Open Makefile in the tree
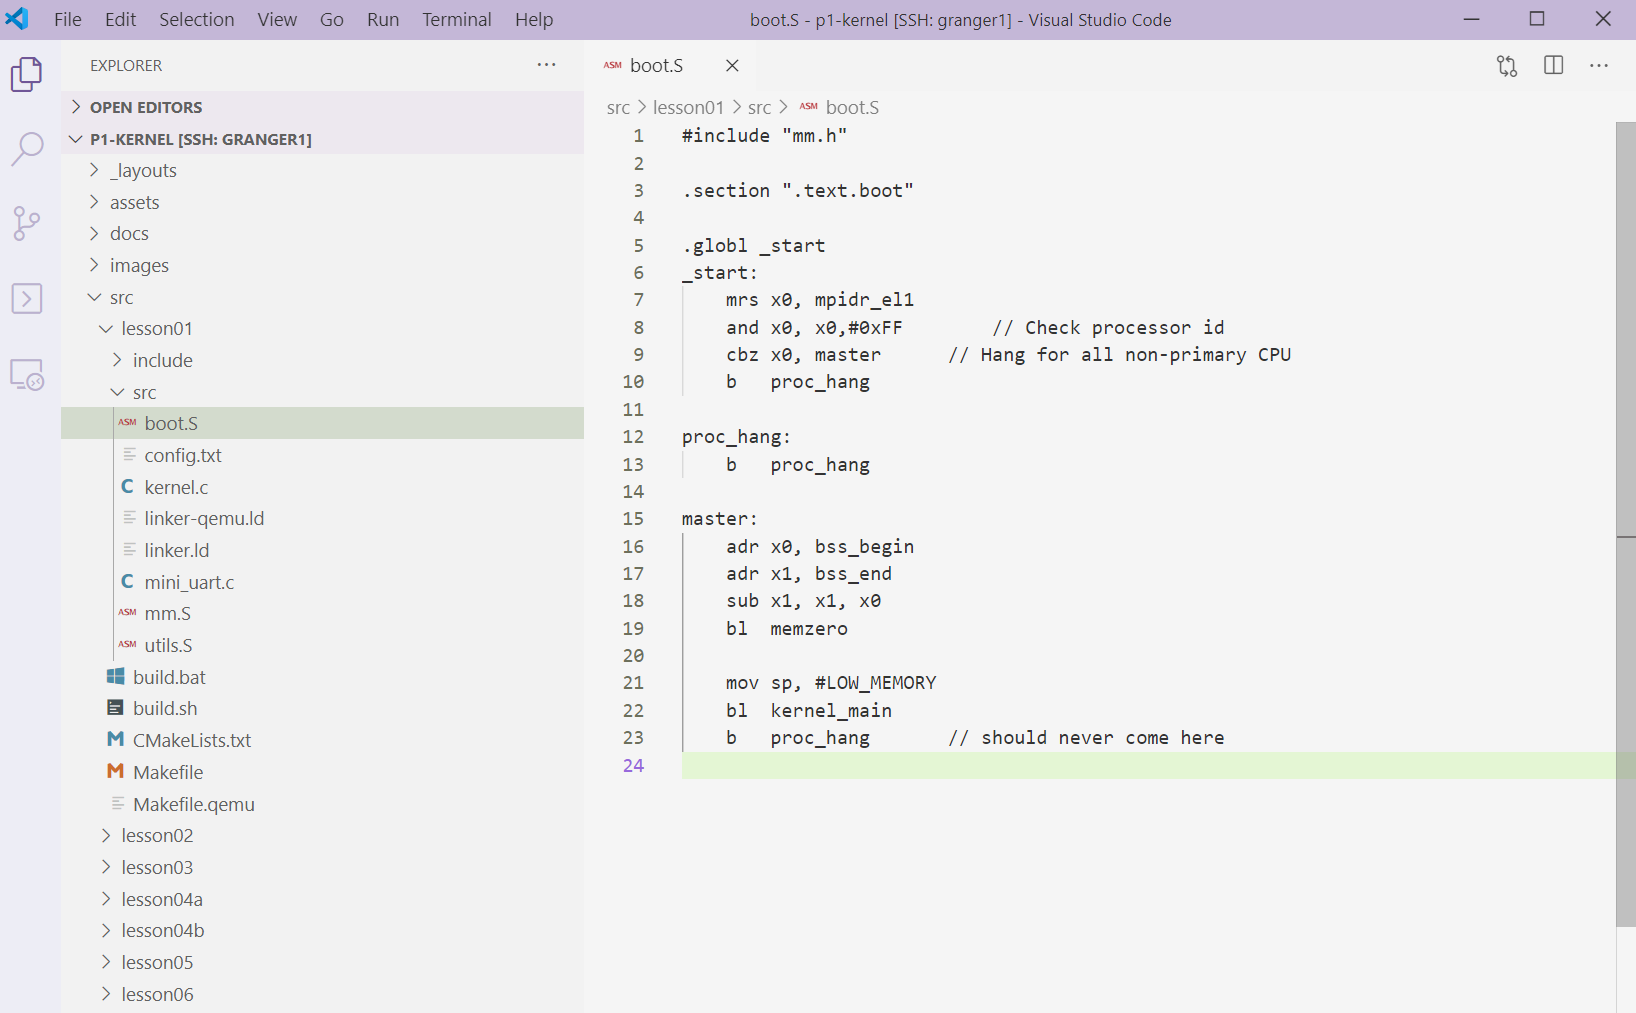The height and width of the screenshot is (1013, 1636). [322, 773]
